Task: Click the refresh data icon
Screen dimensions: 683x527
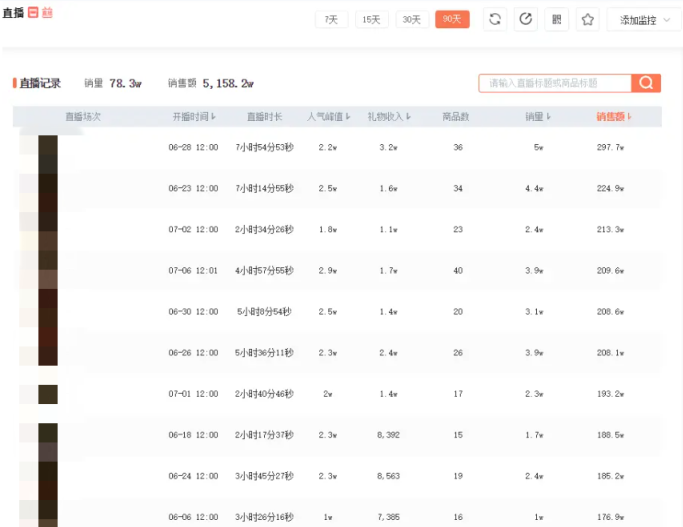Action: coord(495,19)
